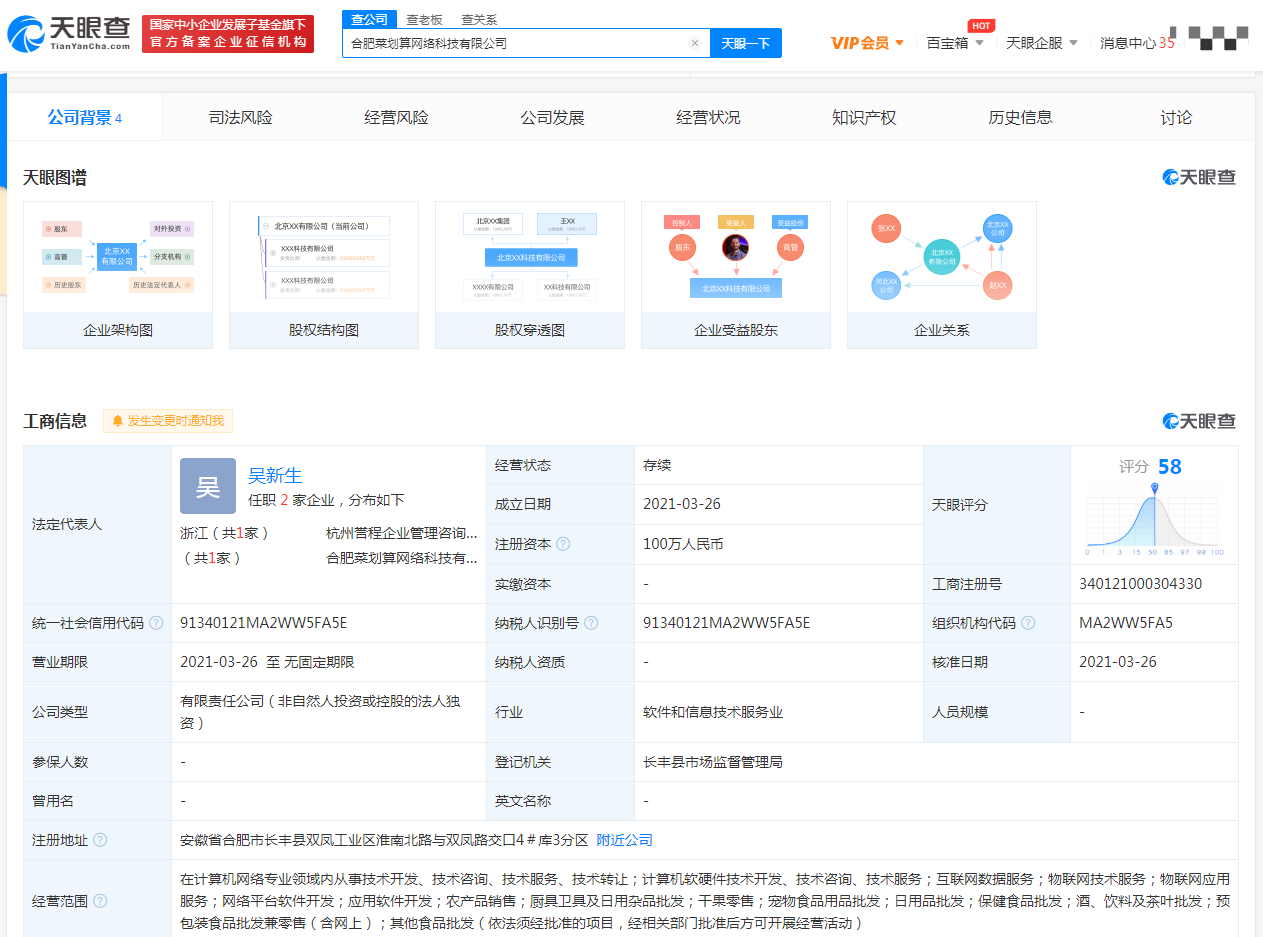The width and height of the screenshot is (1263, 937).
Task: Click the 核准日期 value 2021-03-26
Action: pyautogui.click(x=1118, y=662)
